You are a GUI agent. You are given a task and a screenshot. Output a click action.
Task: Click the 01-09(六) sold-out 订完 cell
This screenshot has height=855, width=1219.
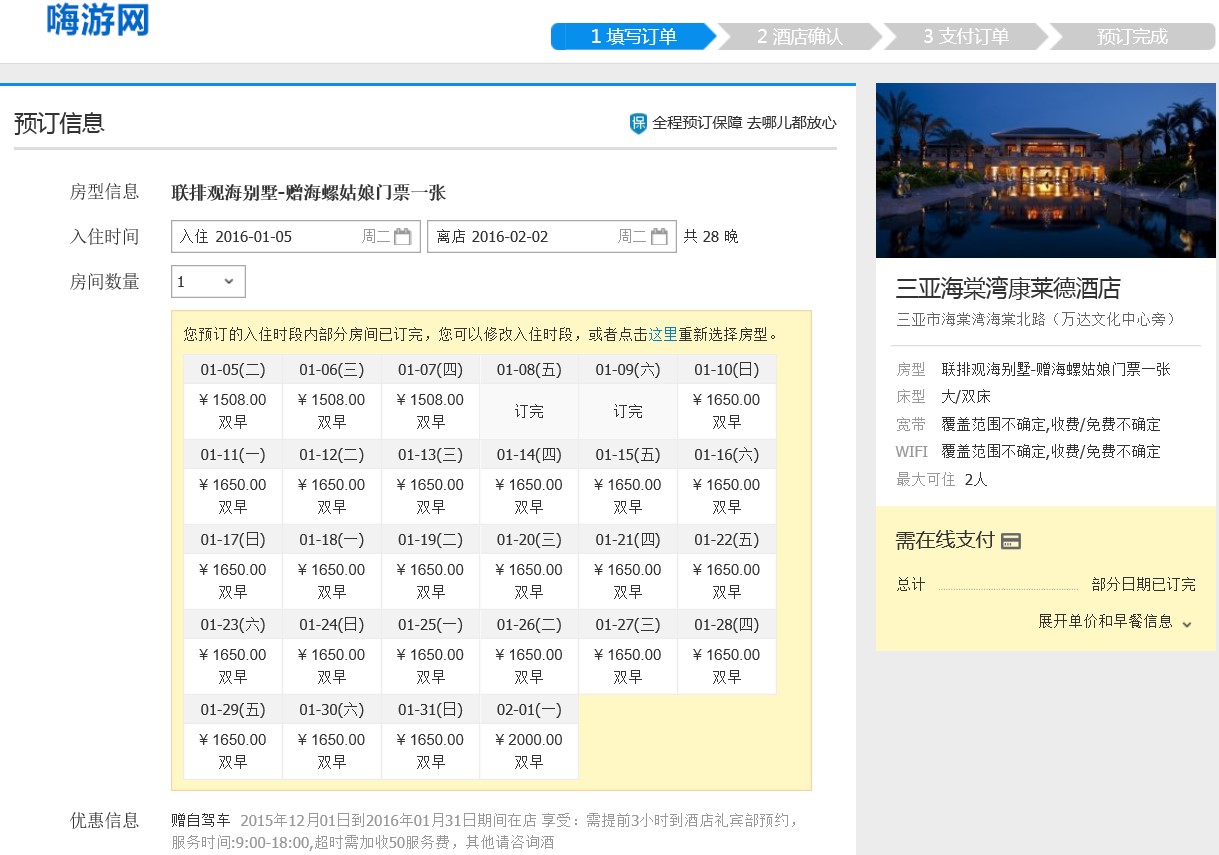(628, 411)
